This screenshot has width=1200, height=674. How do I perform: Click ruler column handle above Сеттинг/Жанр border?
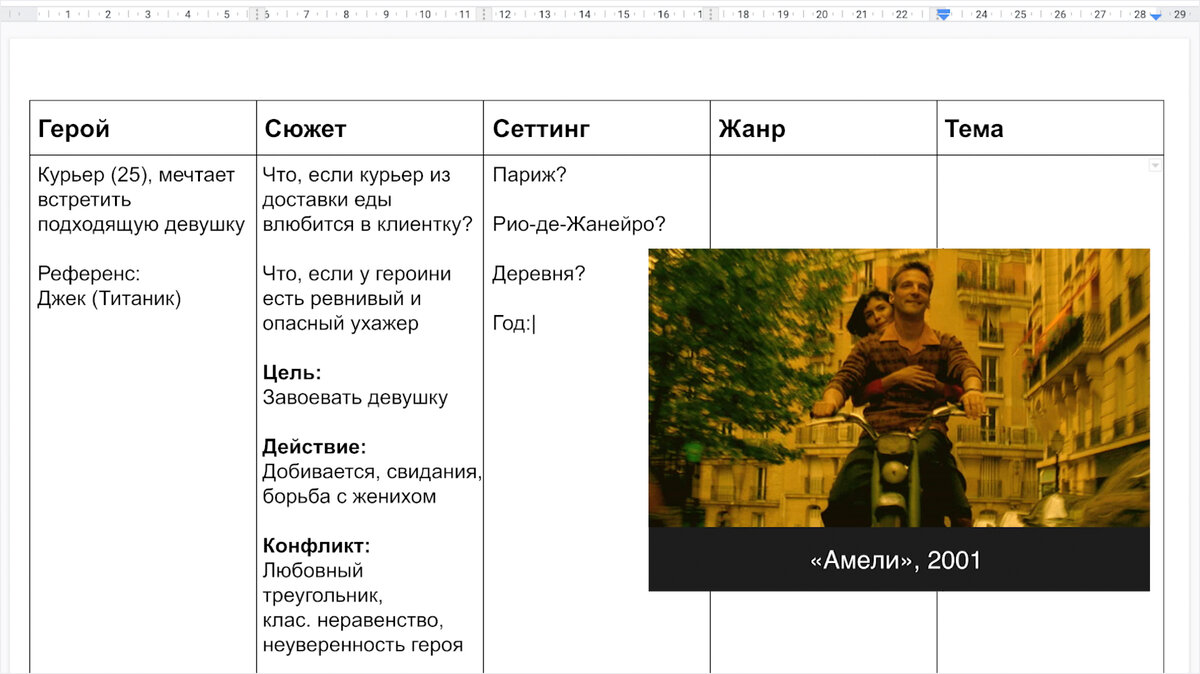click(710, 15)
